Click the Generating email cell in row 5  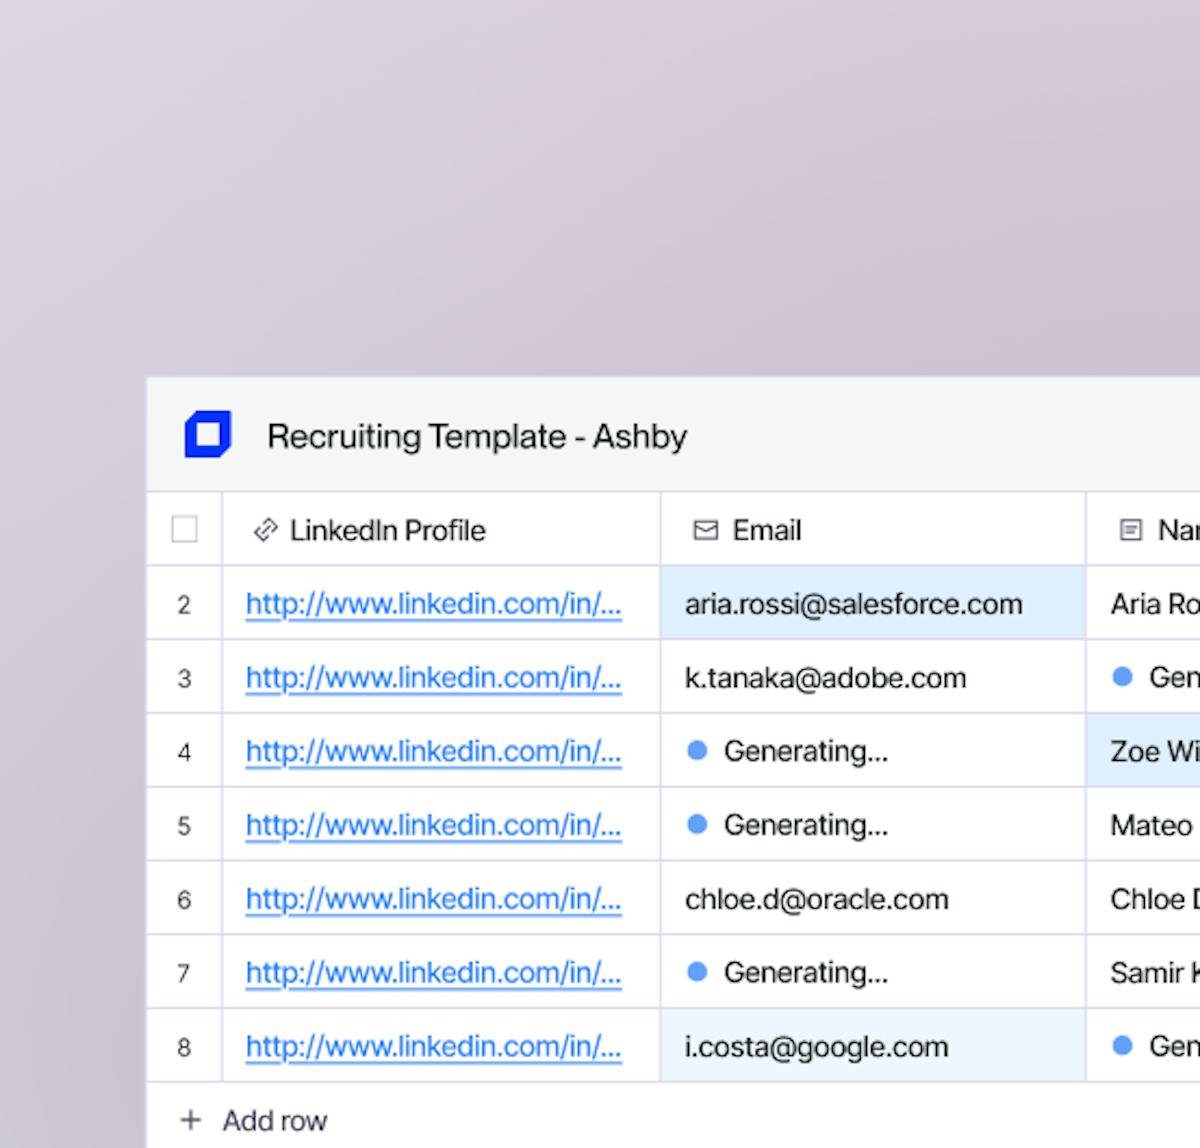873,825
